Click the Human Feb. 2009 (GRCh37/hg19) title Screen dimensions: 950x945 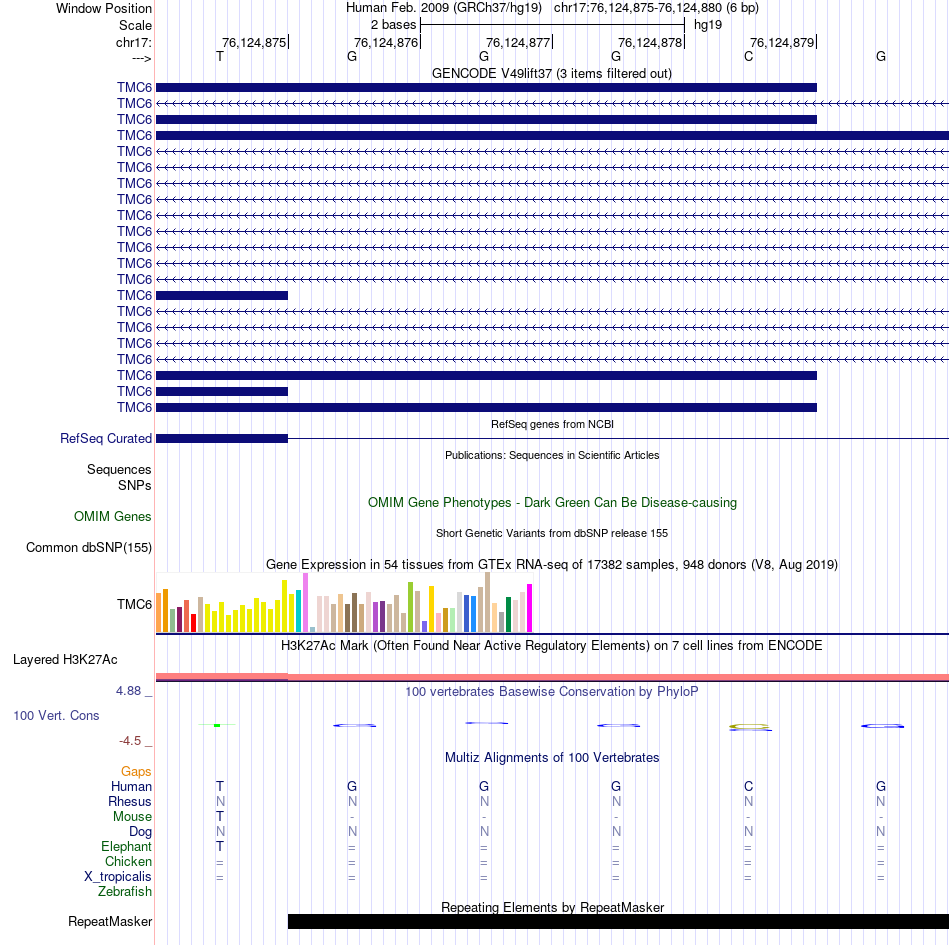(443, 8)
